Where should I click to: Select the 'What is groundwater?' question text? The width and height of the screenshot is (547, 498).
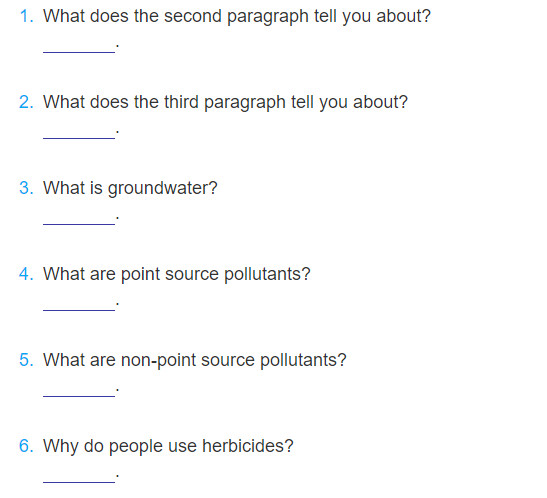pyautogui.click(x=130, y=189)
